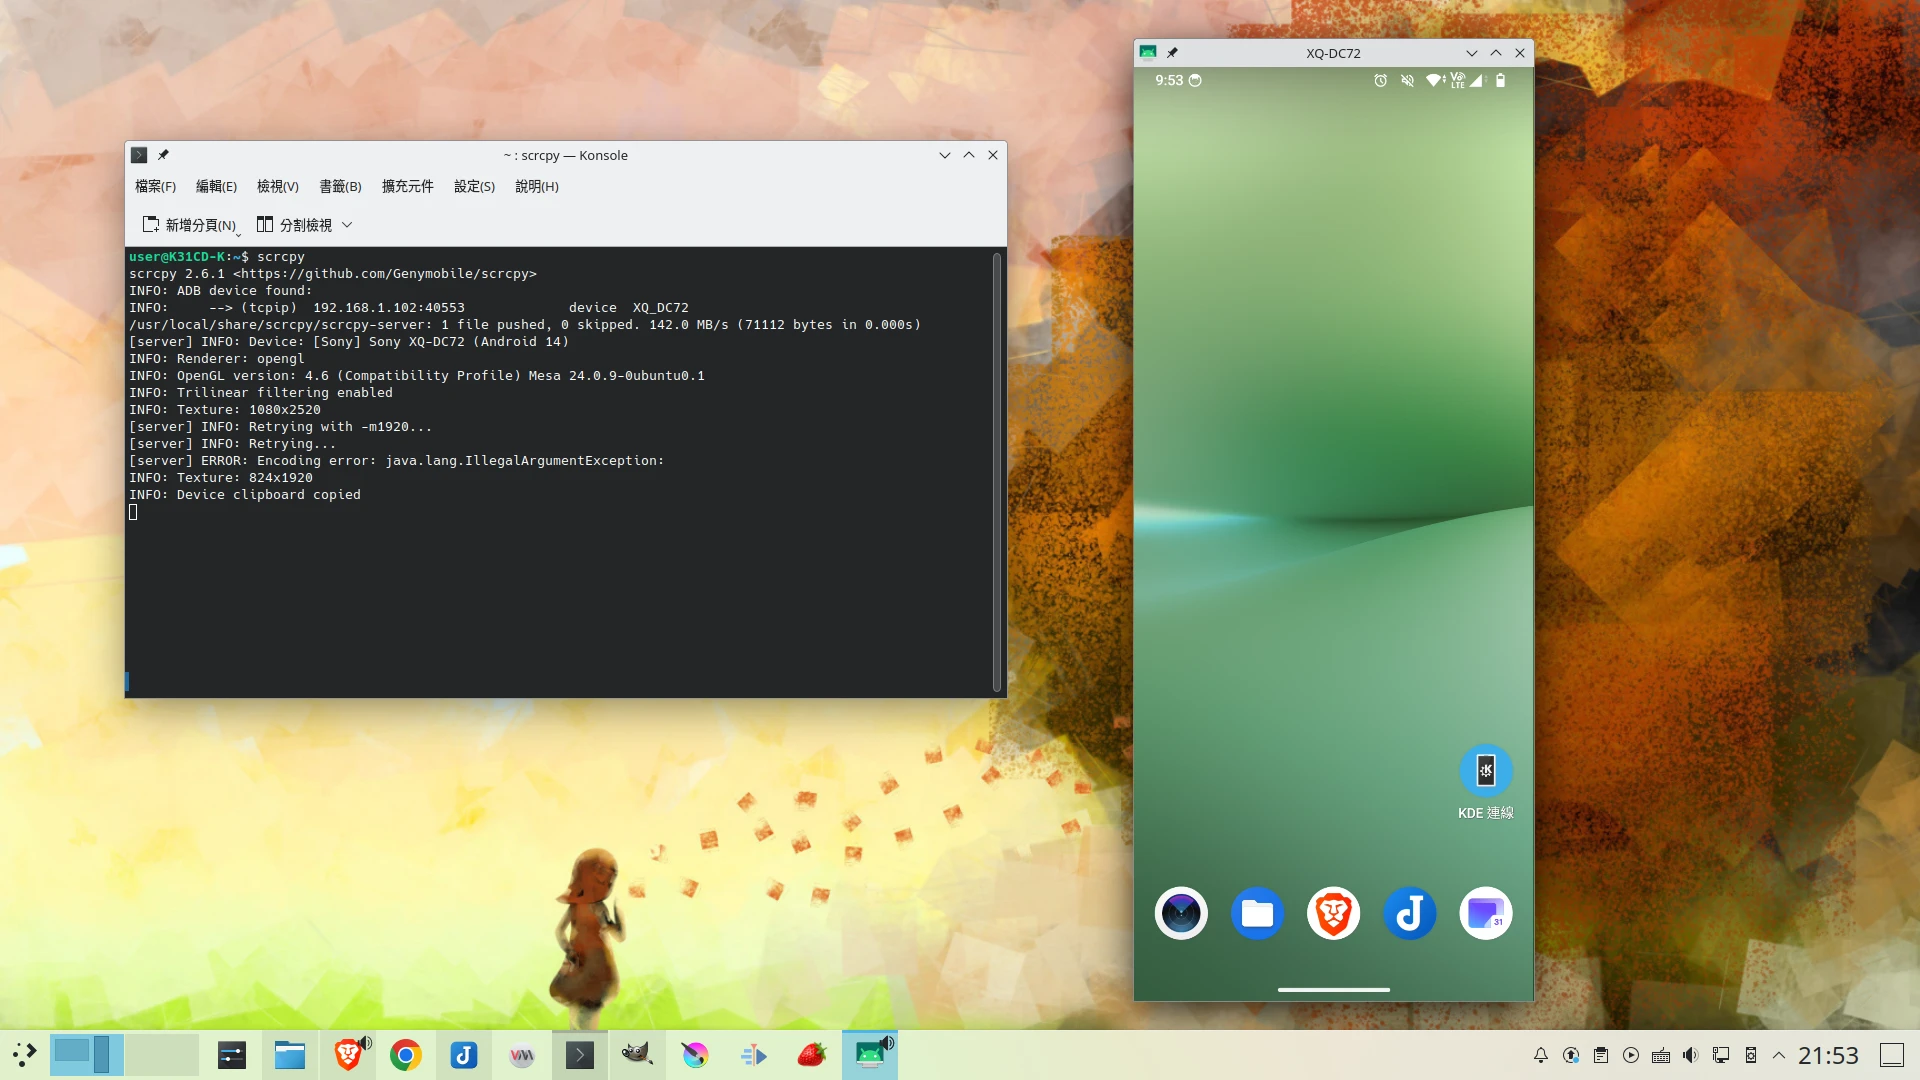Open Joplin app on phone dock
Viewport: 1920px width, 1080px height.
click(1409, 913)
